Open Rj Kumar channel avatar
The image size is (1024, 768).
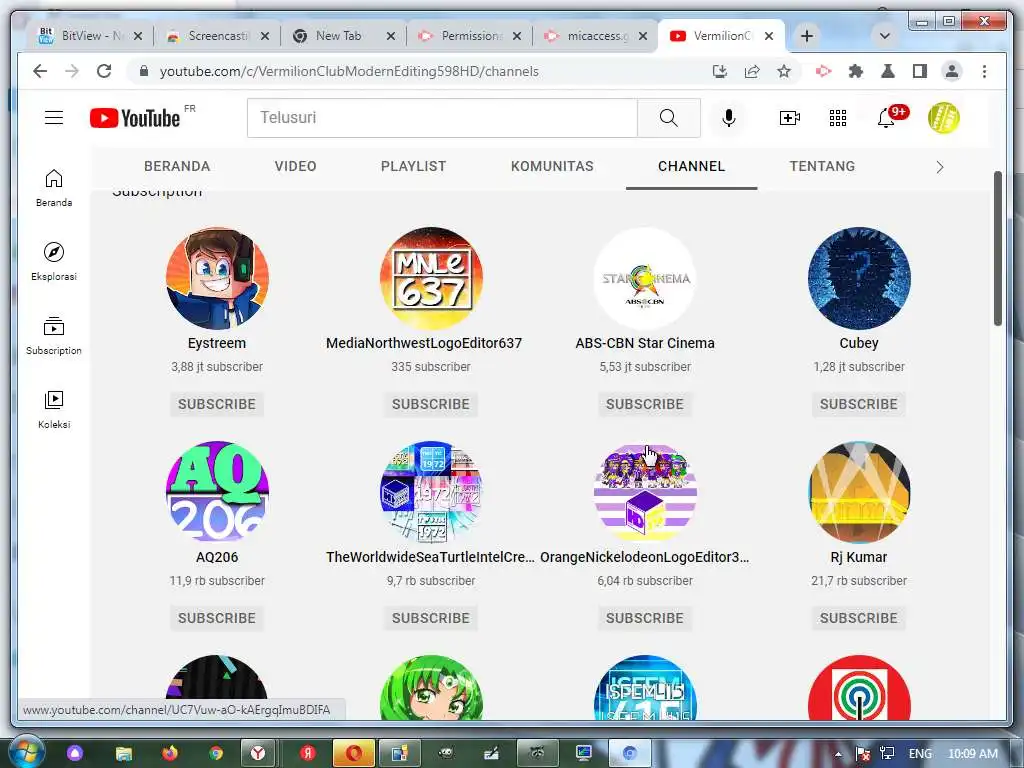pos(859,492)
